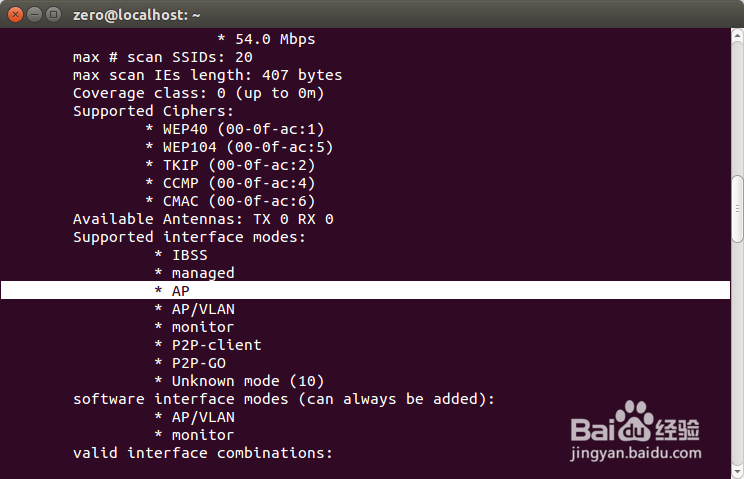Screen dimensions: 744x479
Task: Select the highlighted AP mode line
Action: 180,291
